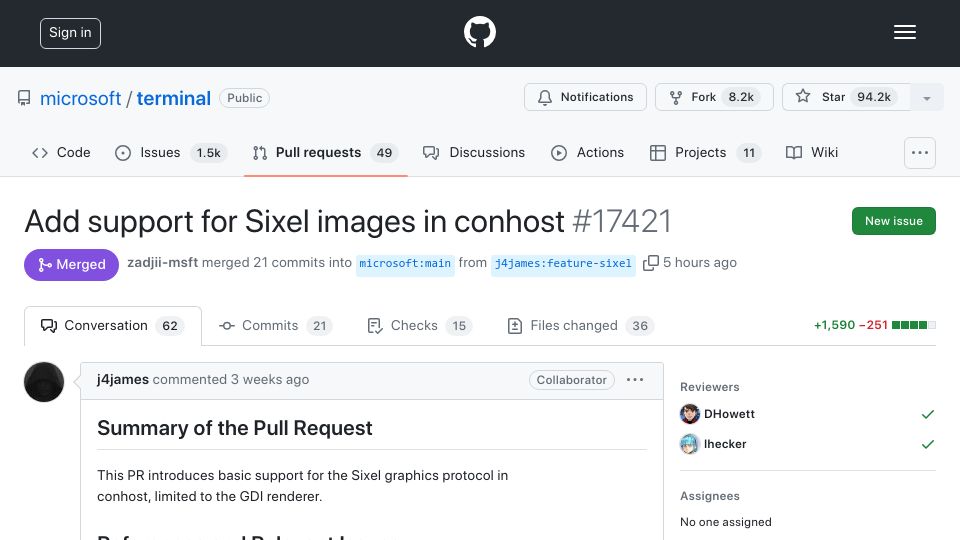Open the j4james:feature-sixel branch link

pos(563,264)
